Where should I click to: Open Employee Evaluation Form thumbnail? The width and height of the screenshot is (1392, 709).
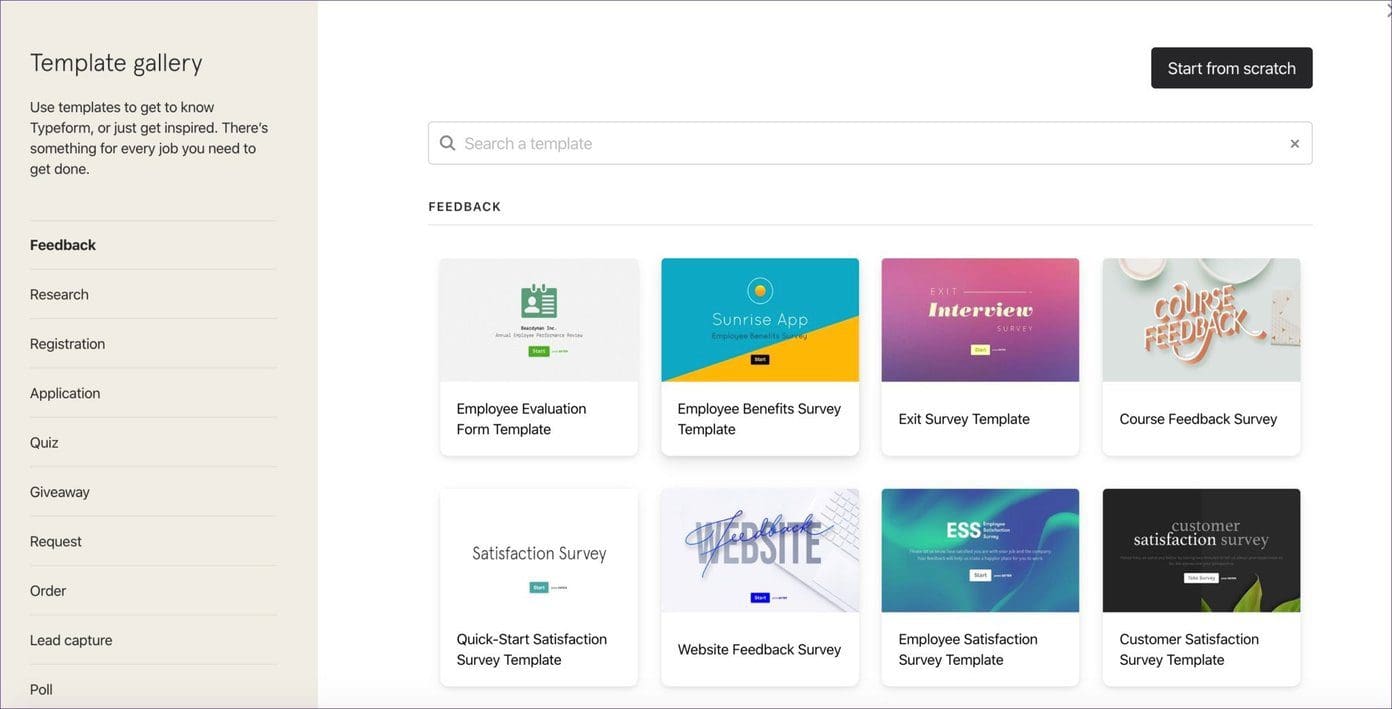point(539,320)
